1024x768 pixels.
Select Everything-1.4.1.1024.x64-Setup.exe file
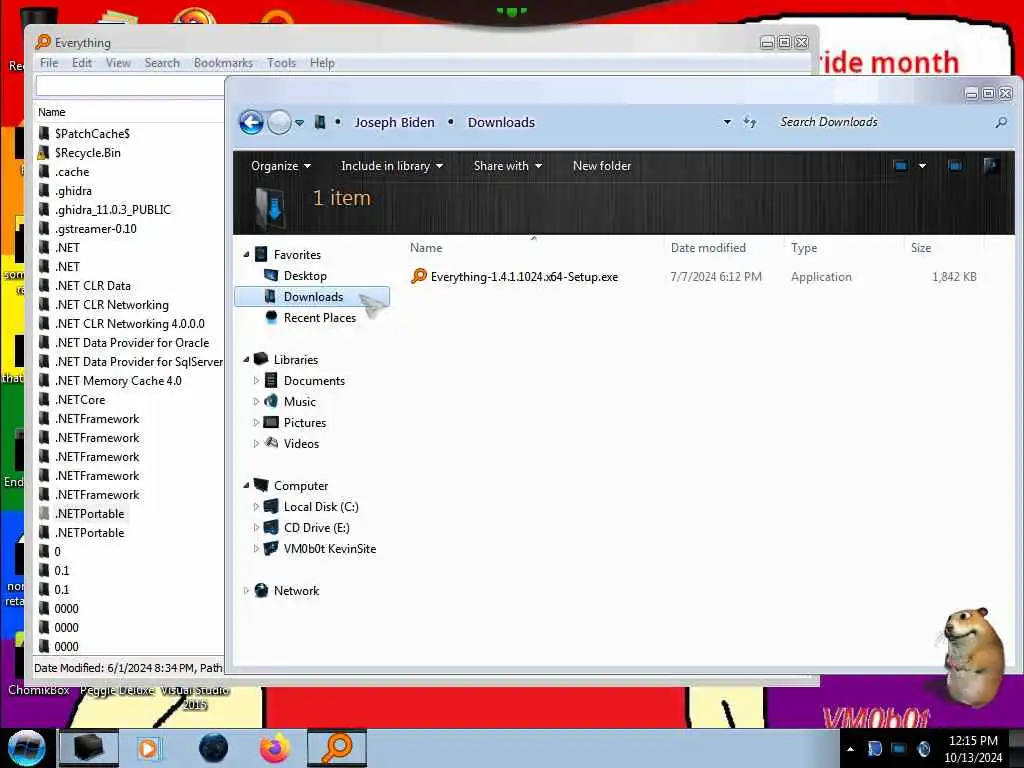(x=524, y=277)
